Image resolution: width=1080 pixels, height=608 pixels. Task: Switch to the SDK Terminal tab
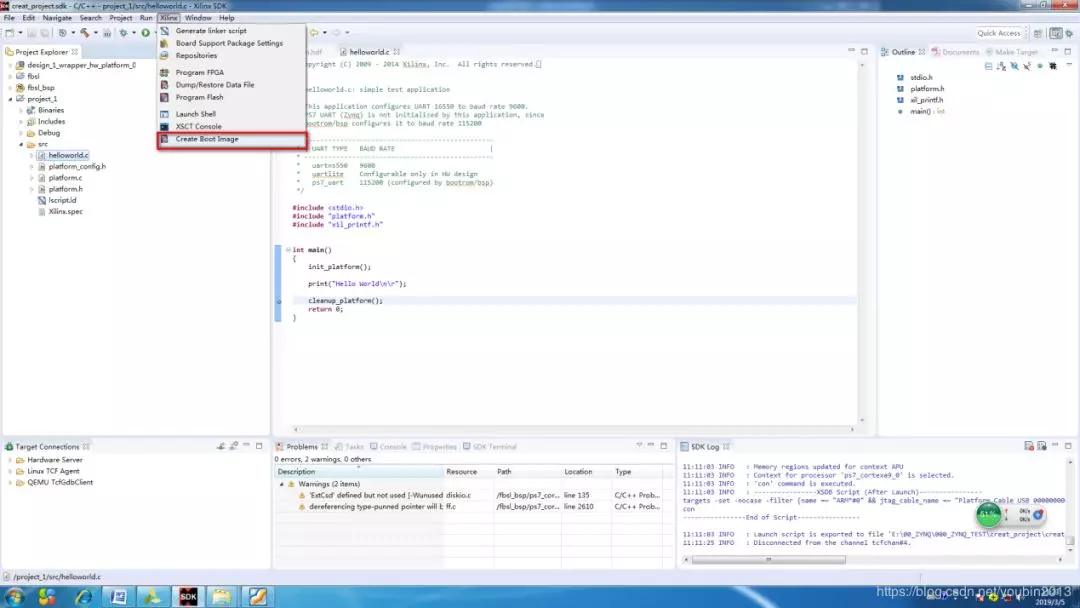tap(495, 447)
